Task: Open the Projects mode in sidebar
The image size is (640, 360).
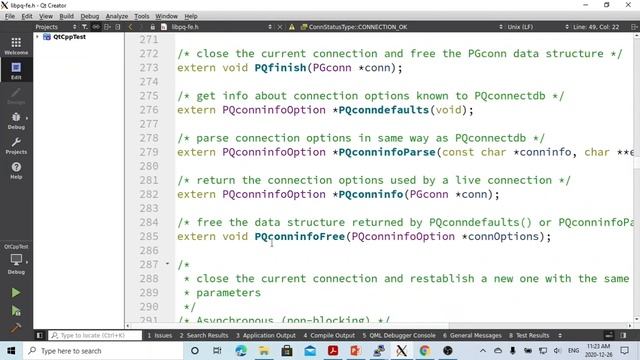Action: click(x=16, y=146)
